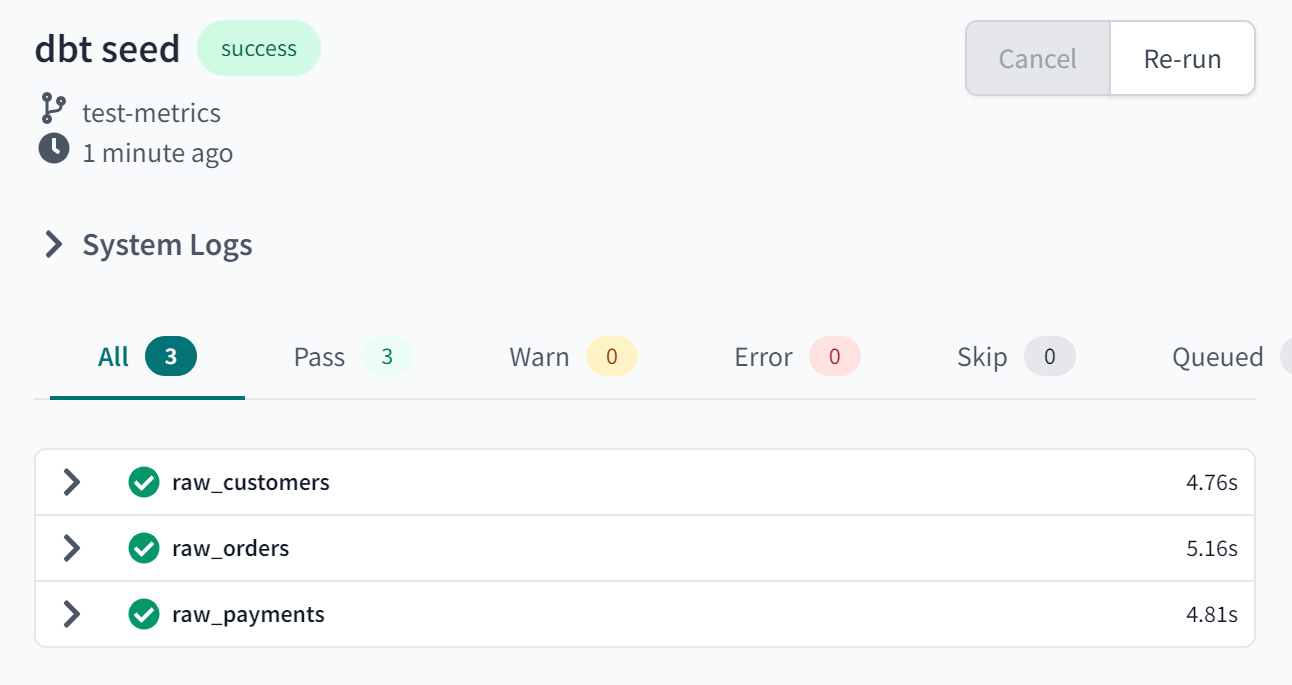Image resolution: width=1292 pixels, height=685 pixels.
Task: Click the Re-run button
Action: [1183, 58]
